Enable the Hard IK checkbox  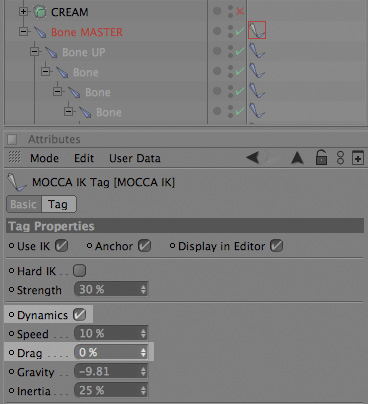click(79, 271)
